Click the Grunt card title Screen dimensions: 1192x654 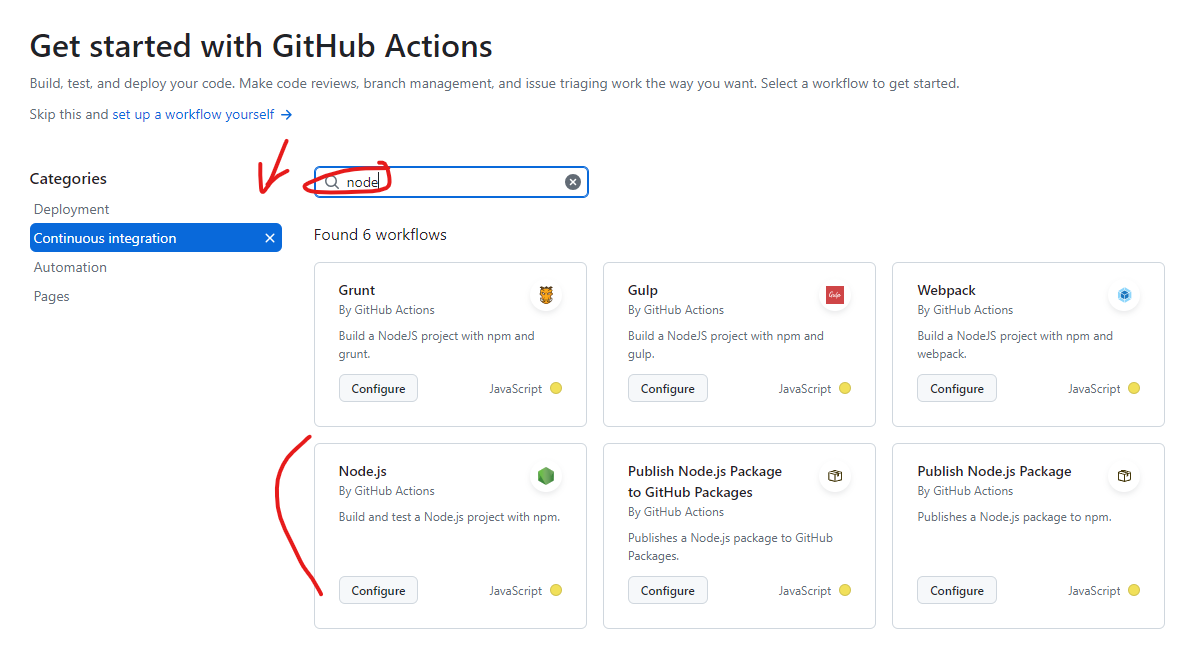(x=357, y=290)
